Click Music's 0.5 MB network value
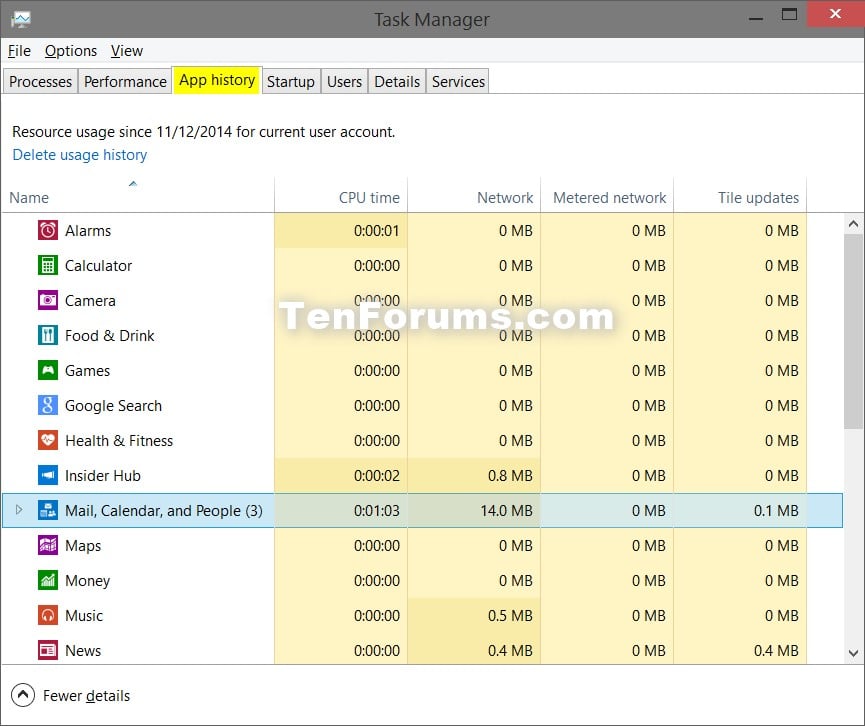This screenshot has height=726, width=865. 510,616
